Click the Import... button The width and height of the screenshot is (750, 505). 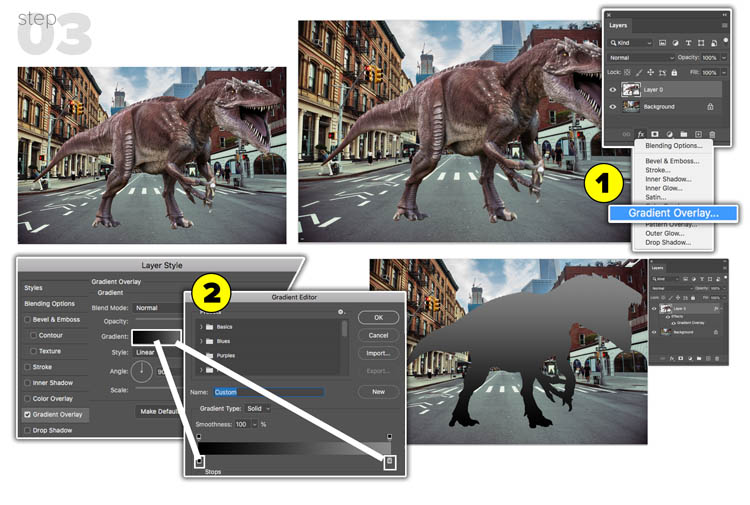pos(378,353)
